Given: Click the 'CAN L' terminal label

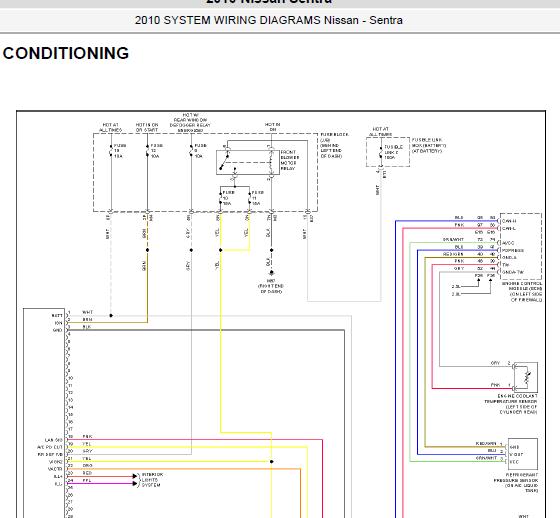Looking at the screenshot, I should coord(509,228).
